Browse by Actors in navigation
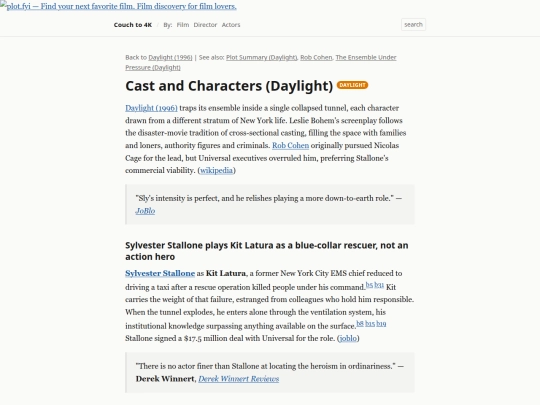This screenshot has height=405, width=540. (x=231, y=25)
